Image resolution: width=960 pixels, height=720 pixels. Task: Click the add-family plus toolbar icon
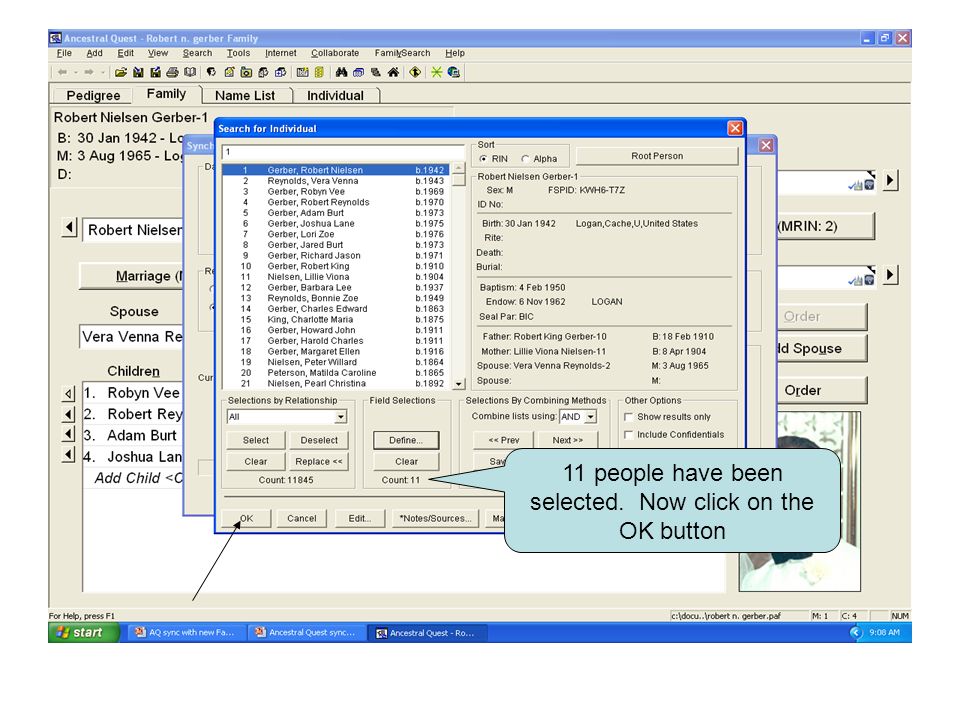click(x=280, y=72)
